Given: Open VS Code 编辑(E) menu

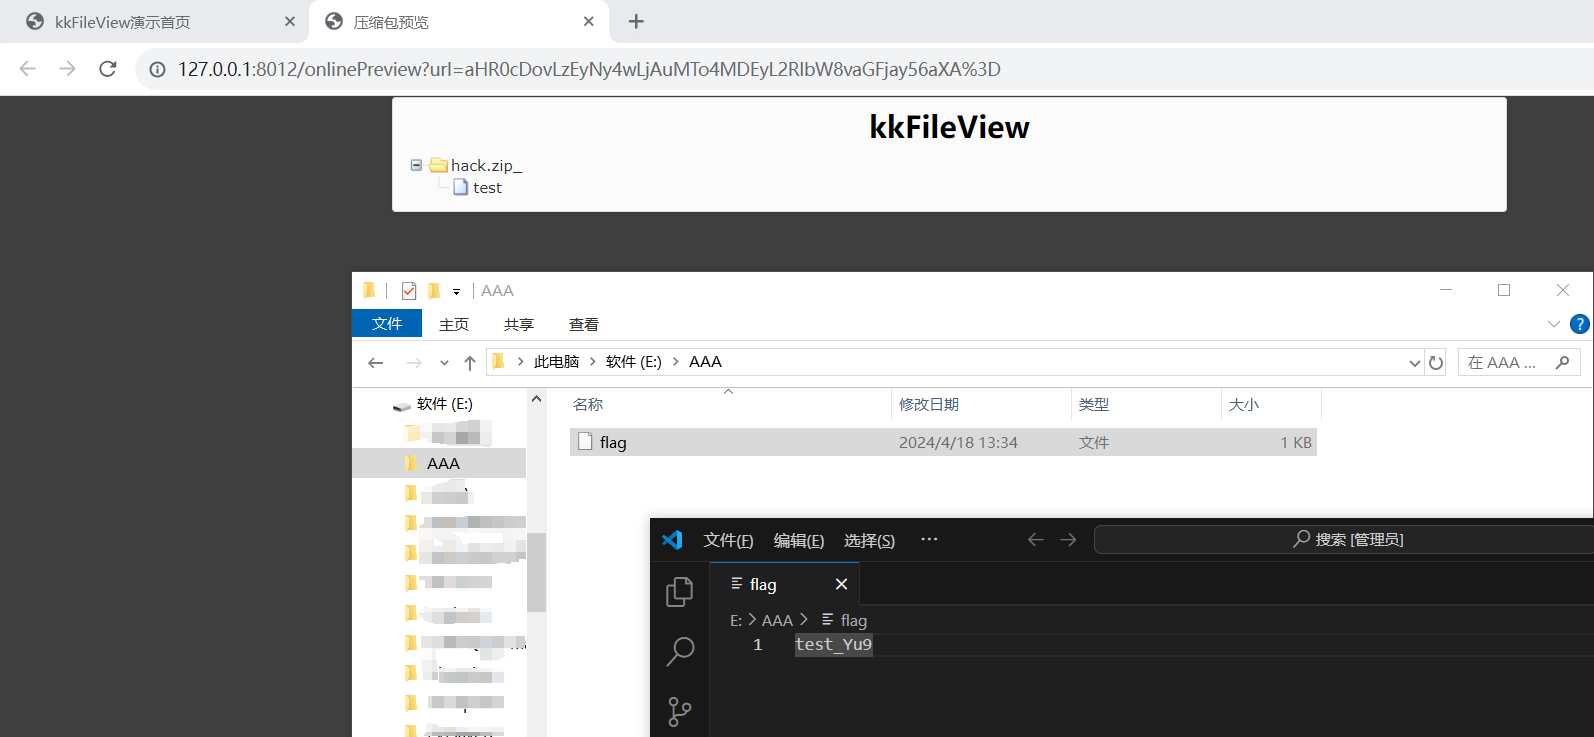Looking at the screenshot, I should click(x=799, y=540).
